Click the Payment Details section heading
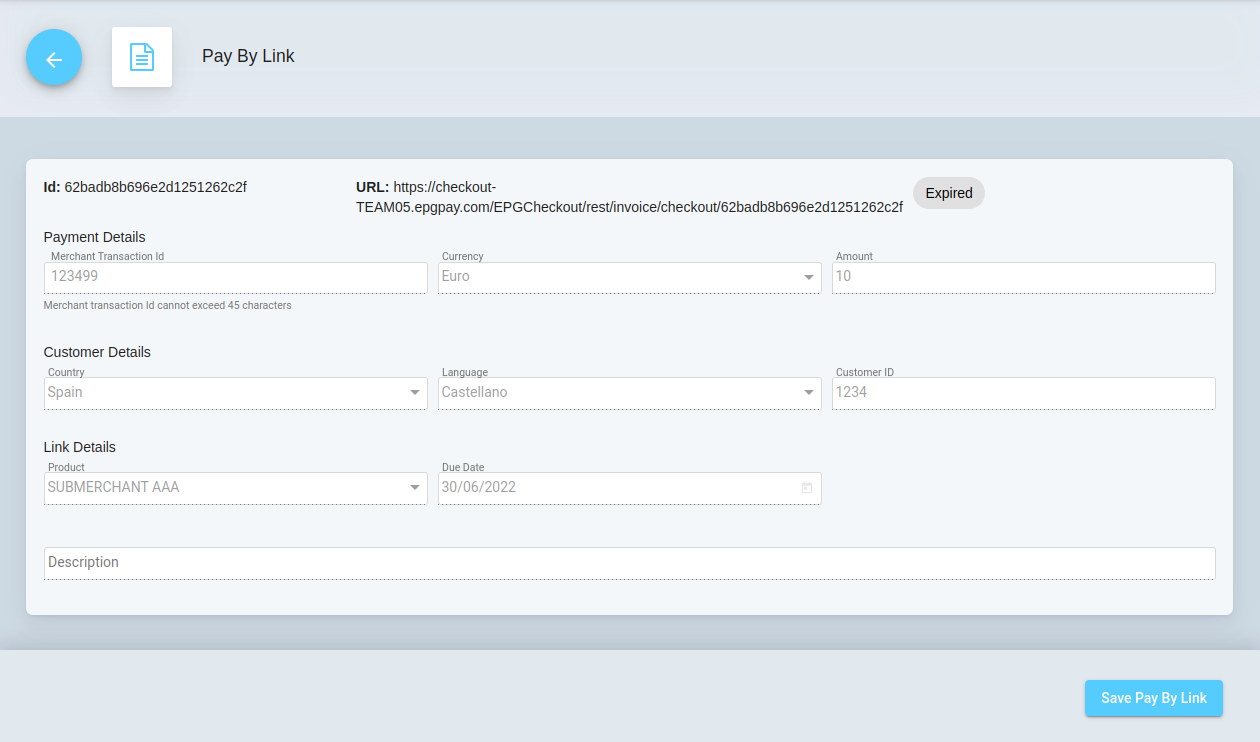 (95, 237)
